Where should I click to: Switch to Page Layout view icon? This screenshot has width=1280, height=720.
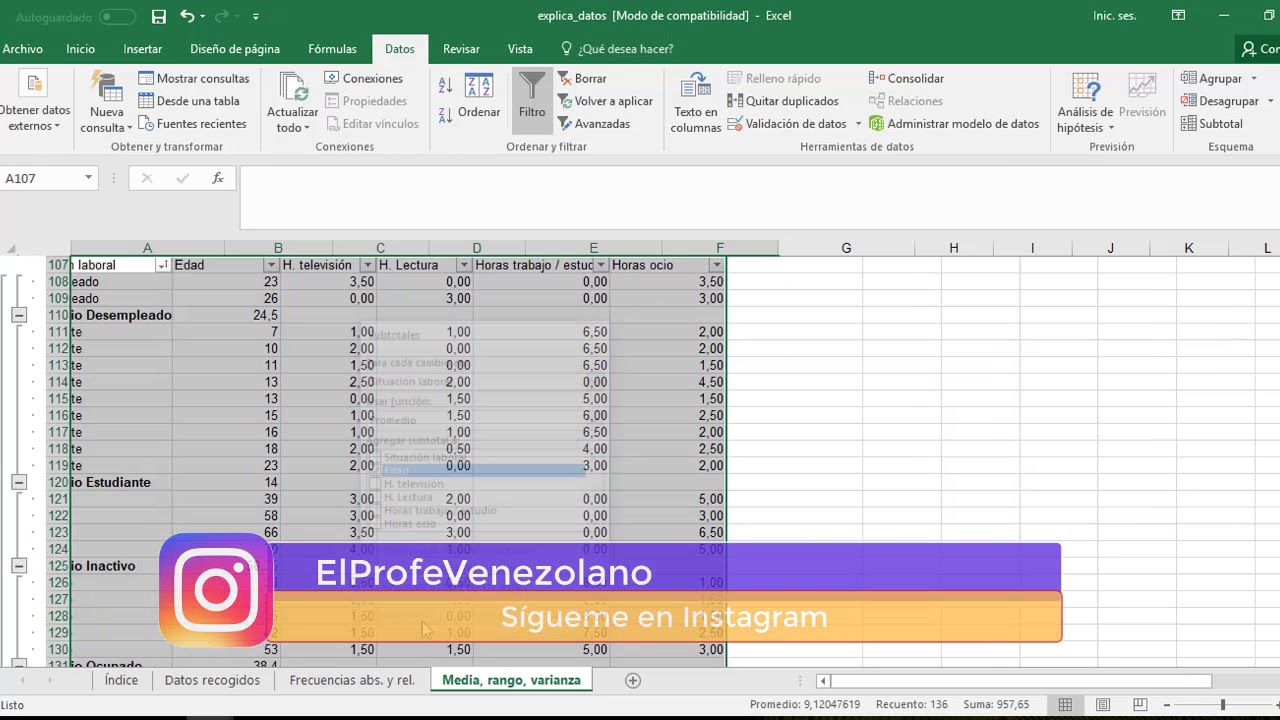coord(1103,705)
